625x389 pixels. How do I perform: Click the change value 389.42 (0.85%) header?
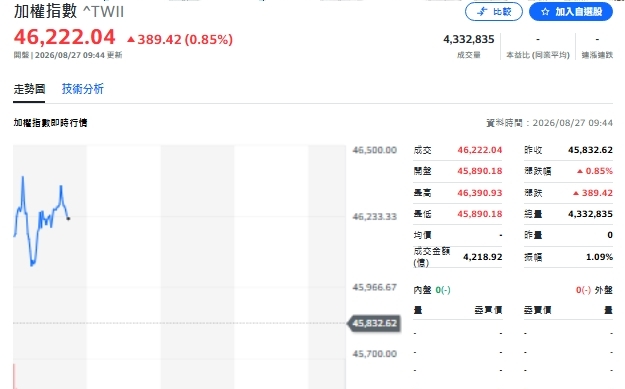coord(180,39)
